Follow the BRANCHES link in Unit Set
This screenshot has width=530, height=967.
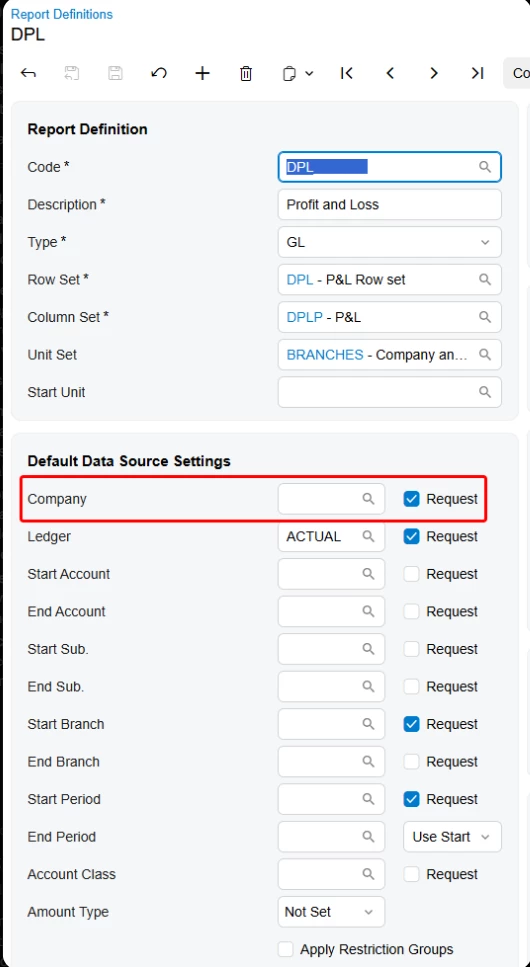click(325, 355)
